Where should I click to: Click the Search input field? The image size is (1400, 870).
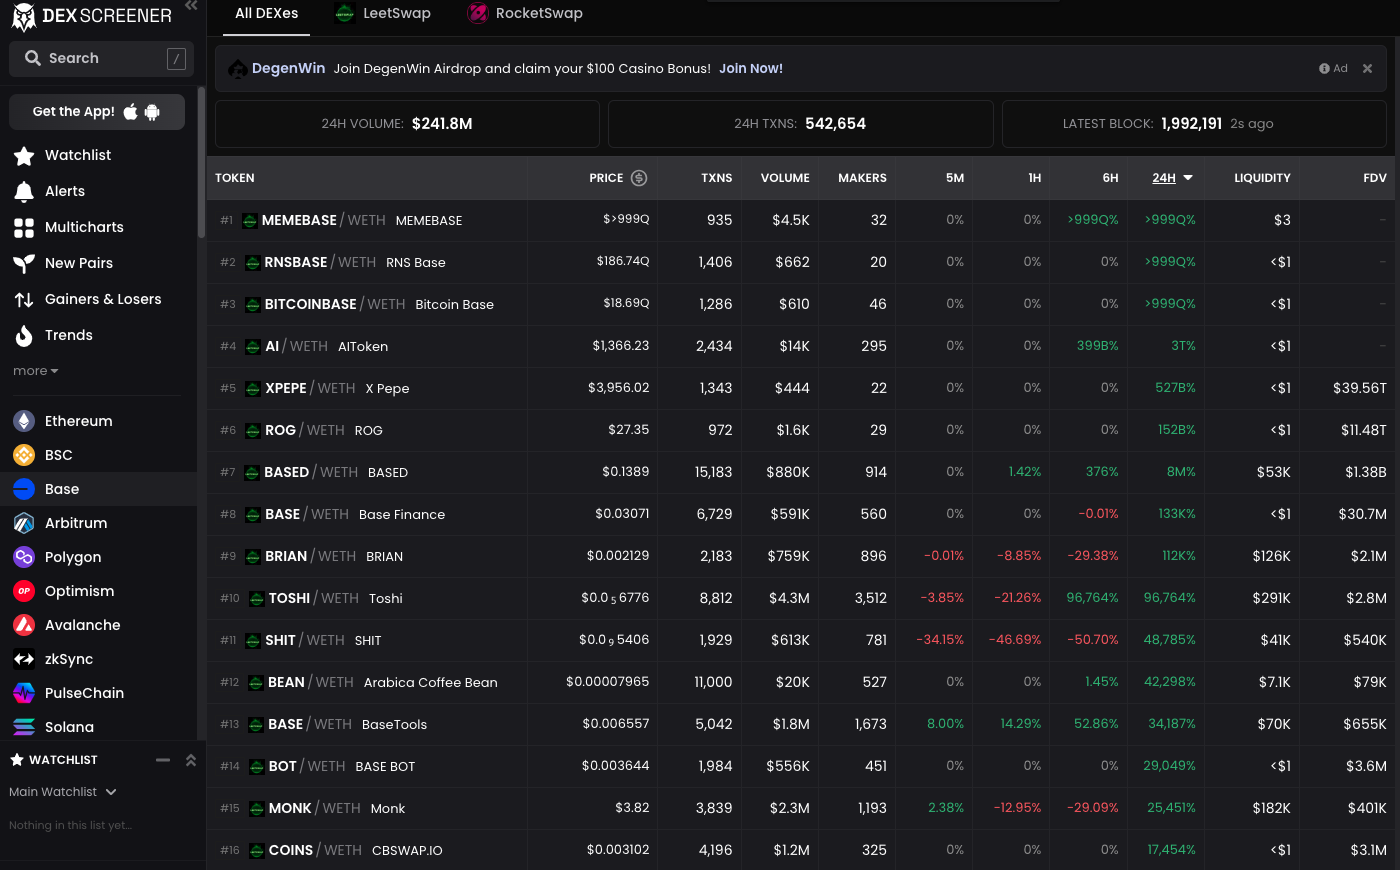97,59
